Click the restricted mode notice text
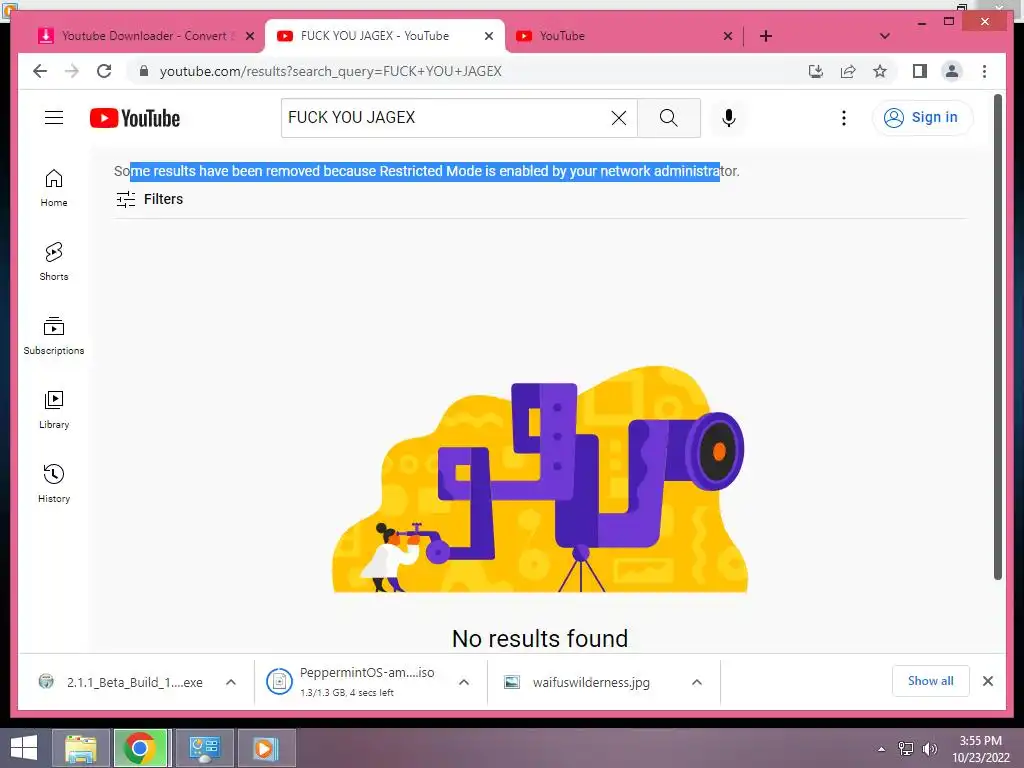1024x768 pixels. (426, 171)
